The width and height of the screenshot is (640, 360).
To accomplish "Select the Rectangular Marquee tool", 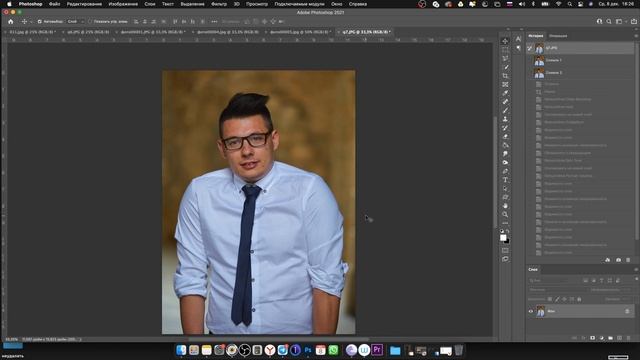I will tap(505, 50).
